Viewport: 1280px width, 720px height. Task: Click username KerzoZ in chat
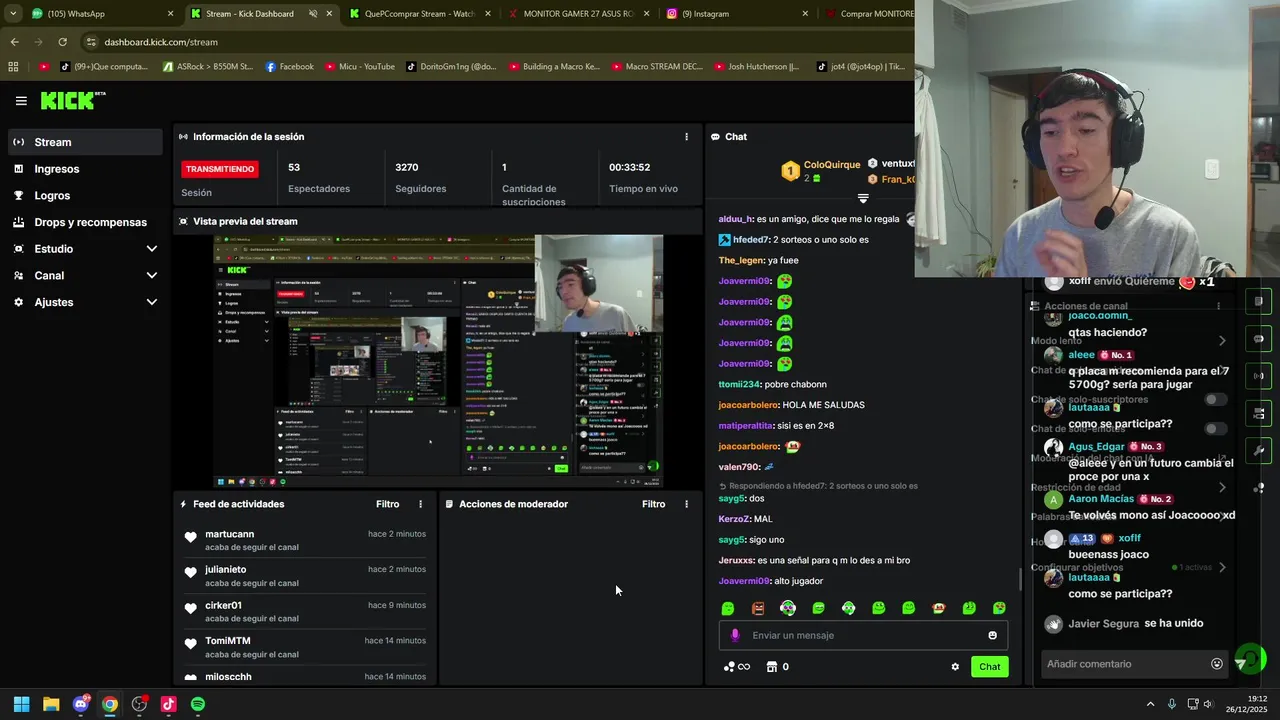pos(734,519)
